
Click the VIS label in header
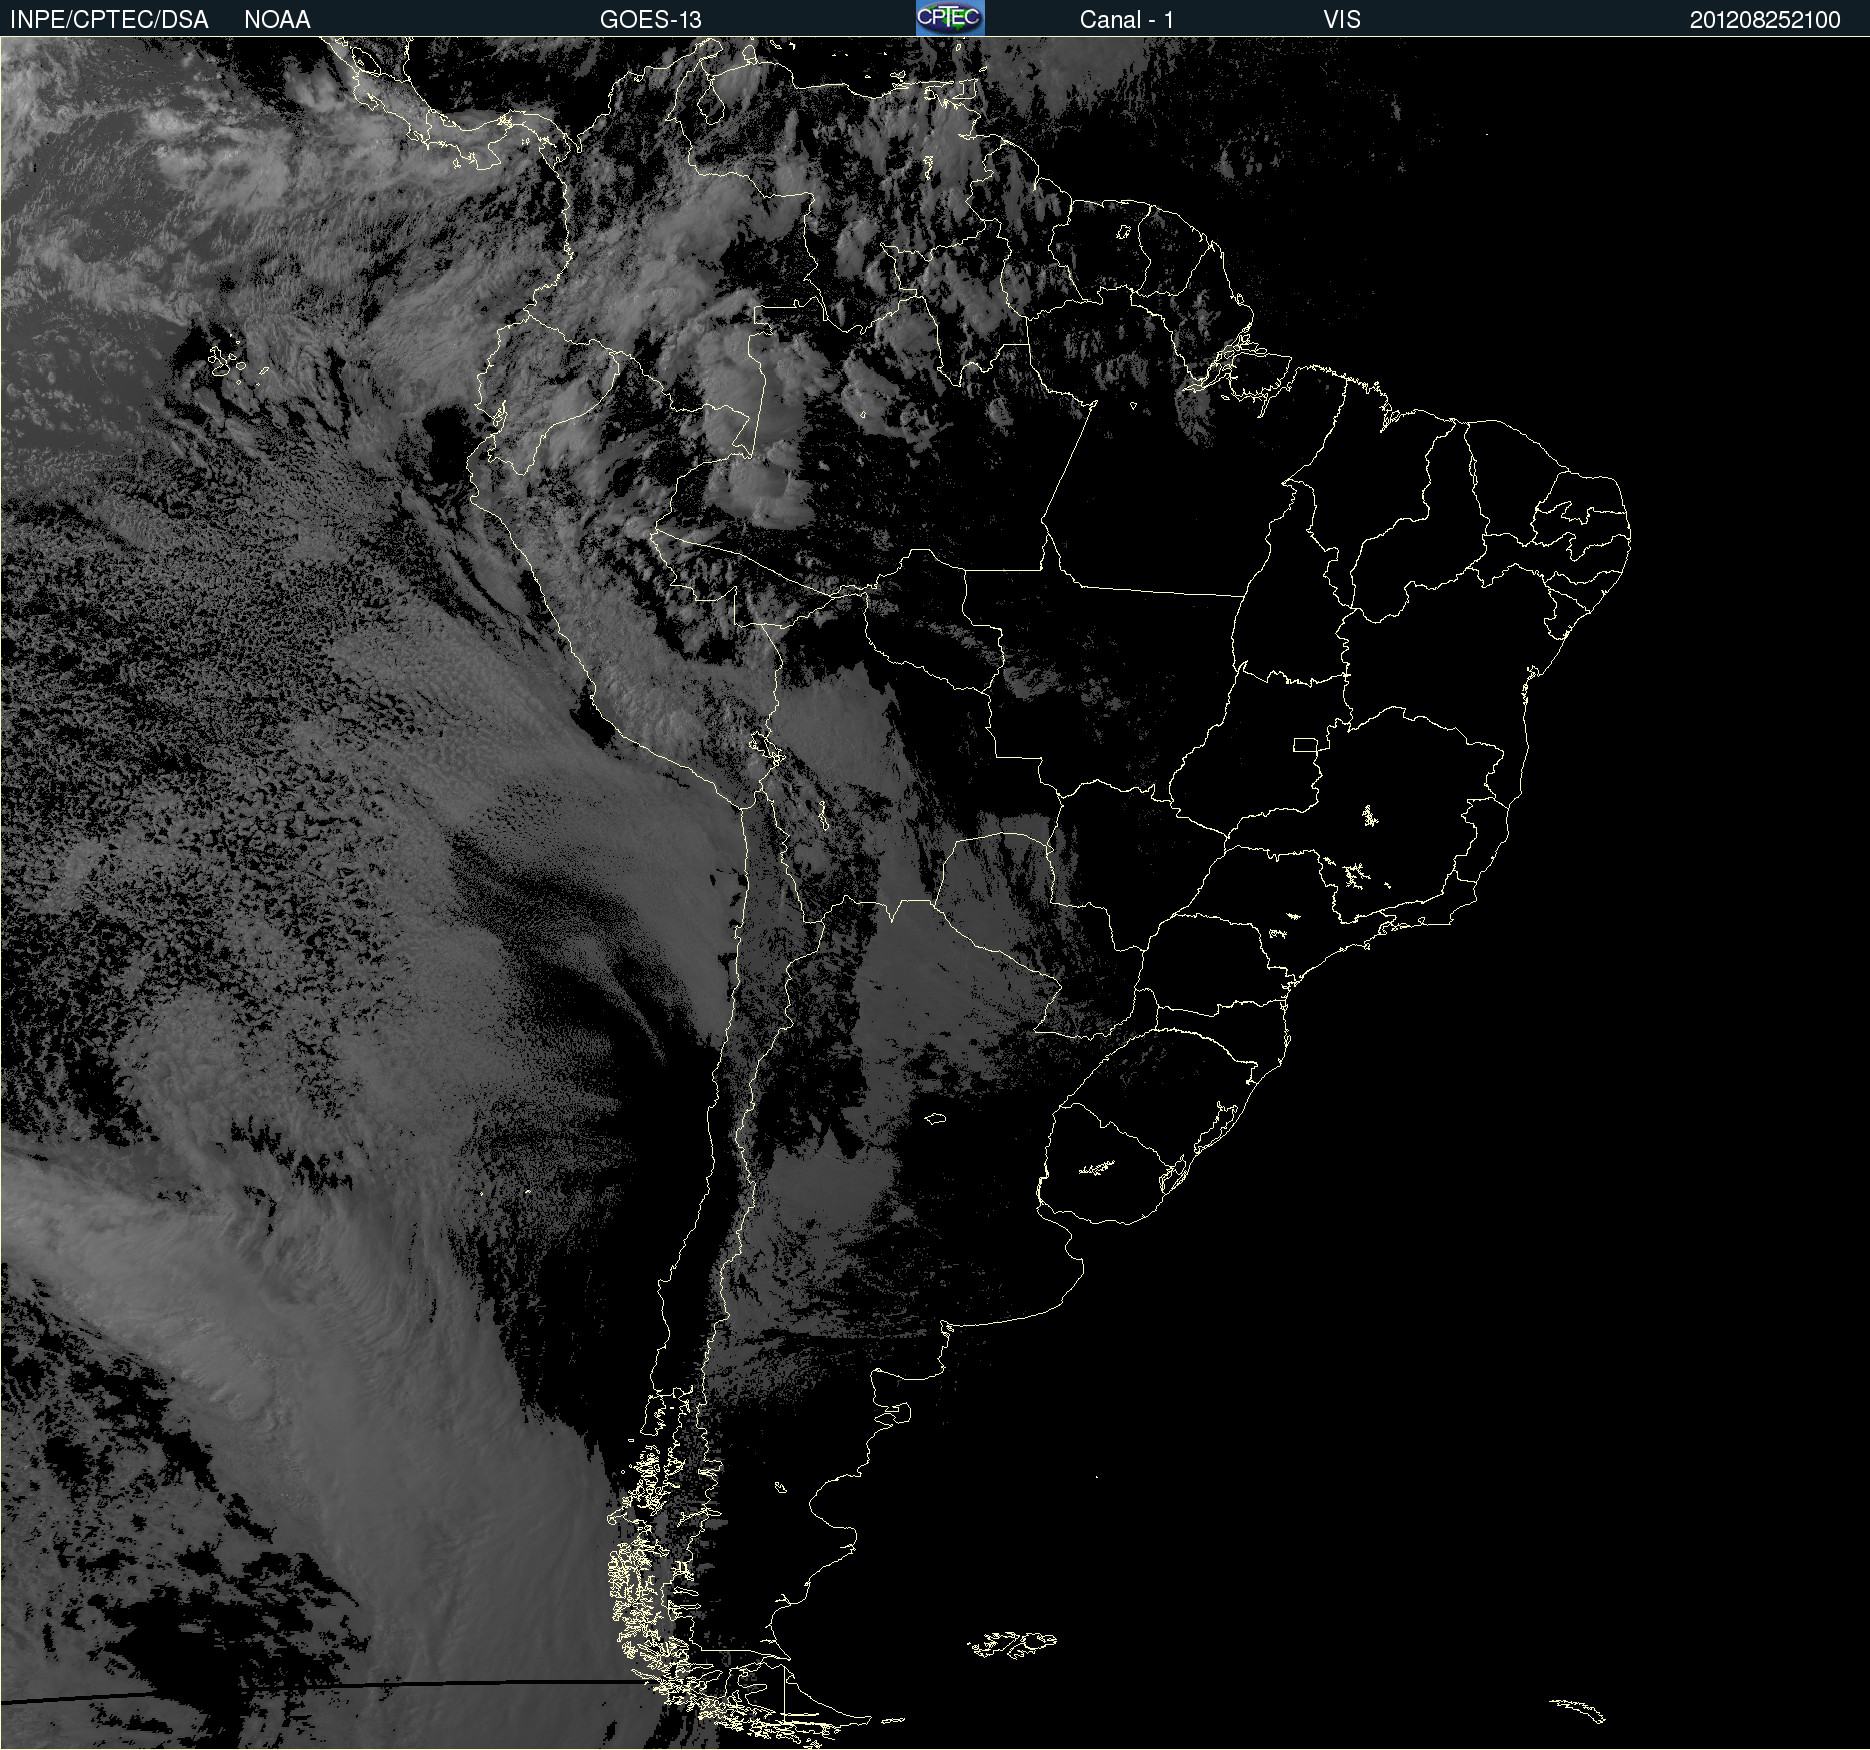(x=1342, y=20)
